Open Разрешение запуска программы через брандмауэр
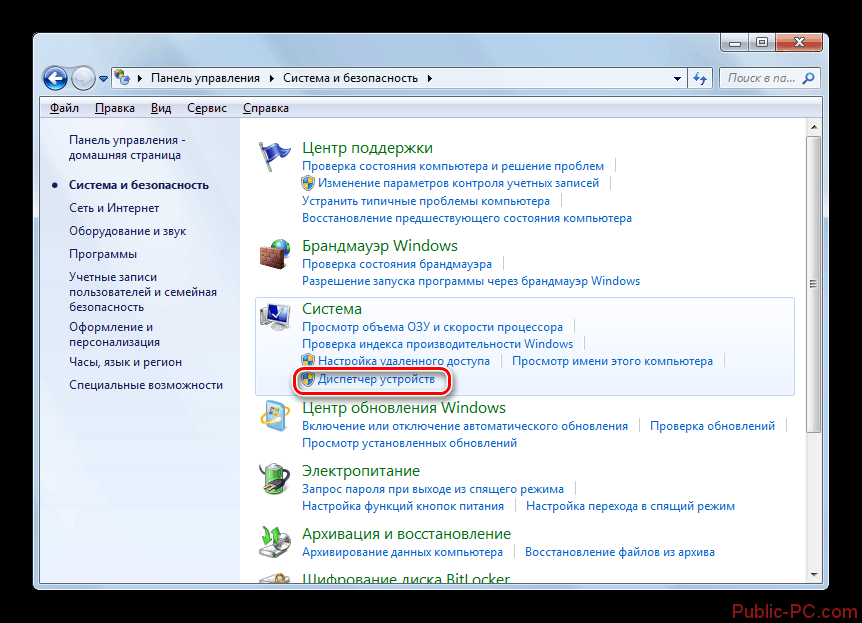Image resolution: width=862 pixels, height=623 pixels. pyautogui.click(x=471, y=282)
